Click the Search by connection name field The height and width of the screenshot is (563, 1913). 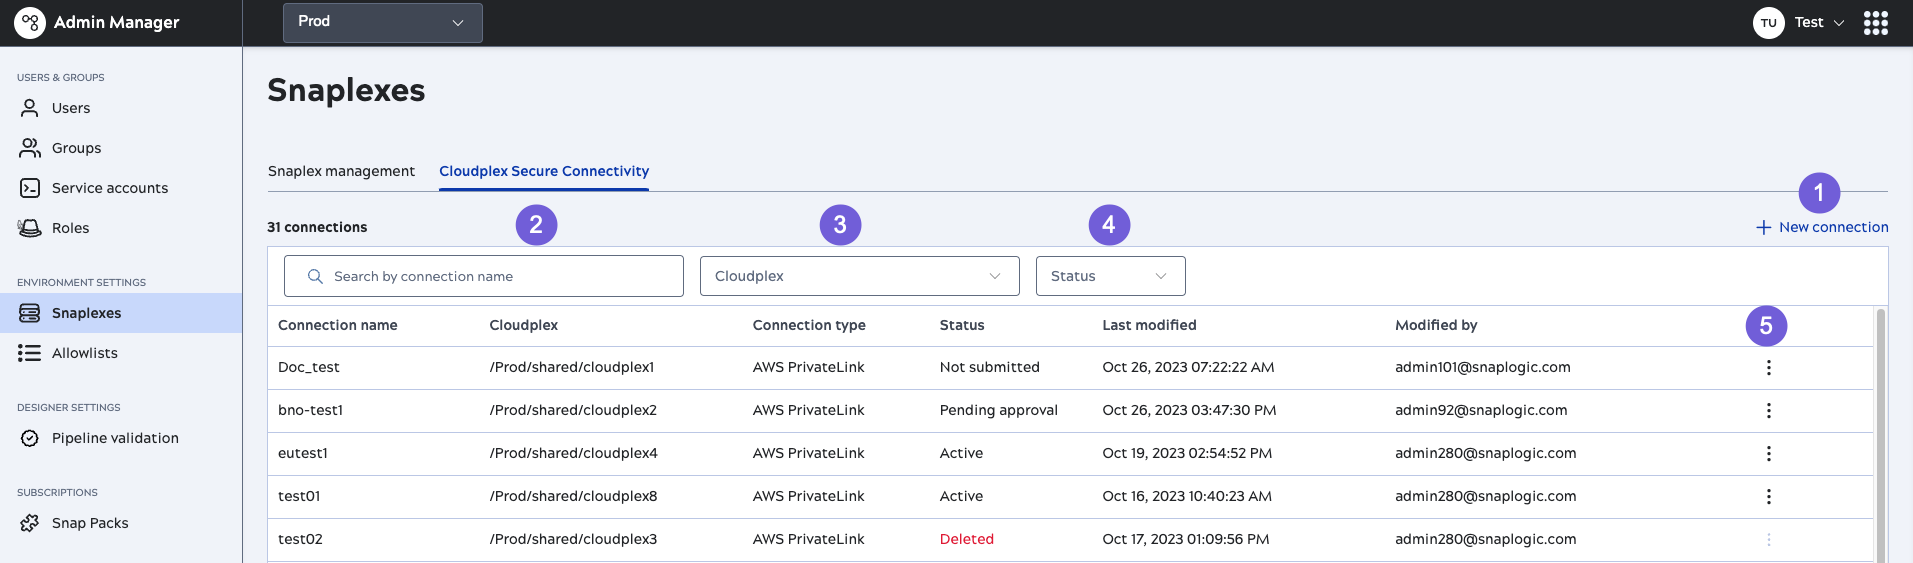(484, 276)
